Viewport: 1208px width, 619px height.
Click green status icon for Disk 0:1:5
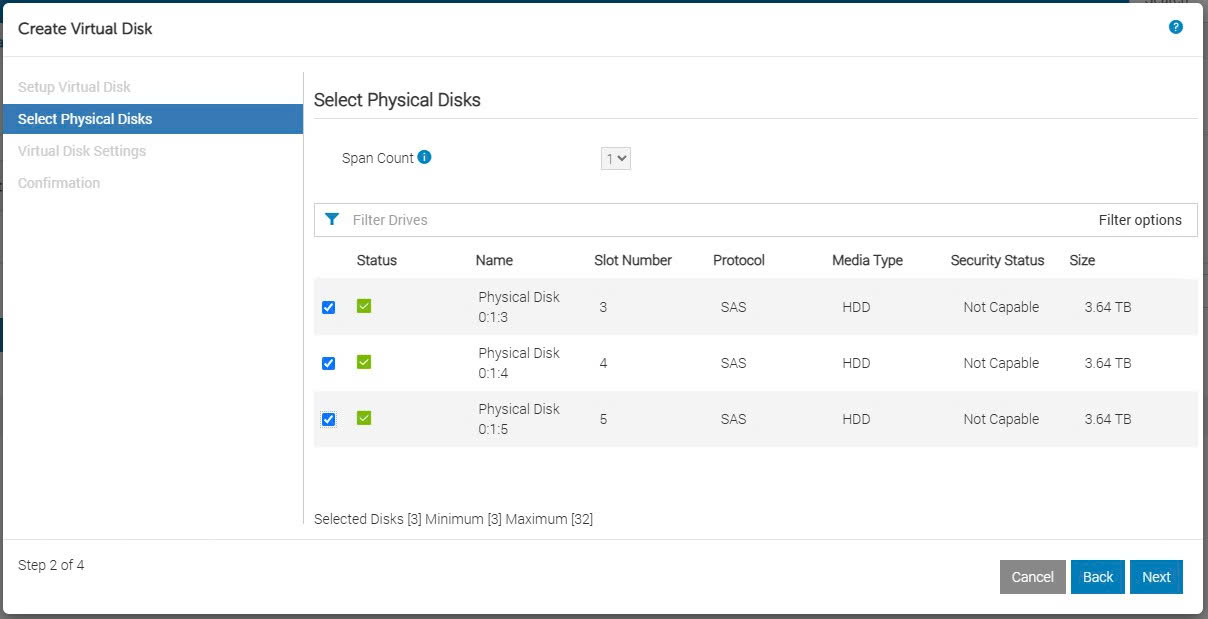364,418
